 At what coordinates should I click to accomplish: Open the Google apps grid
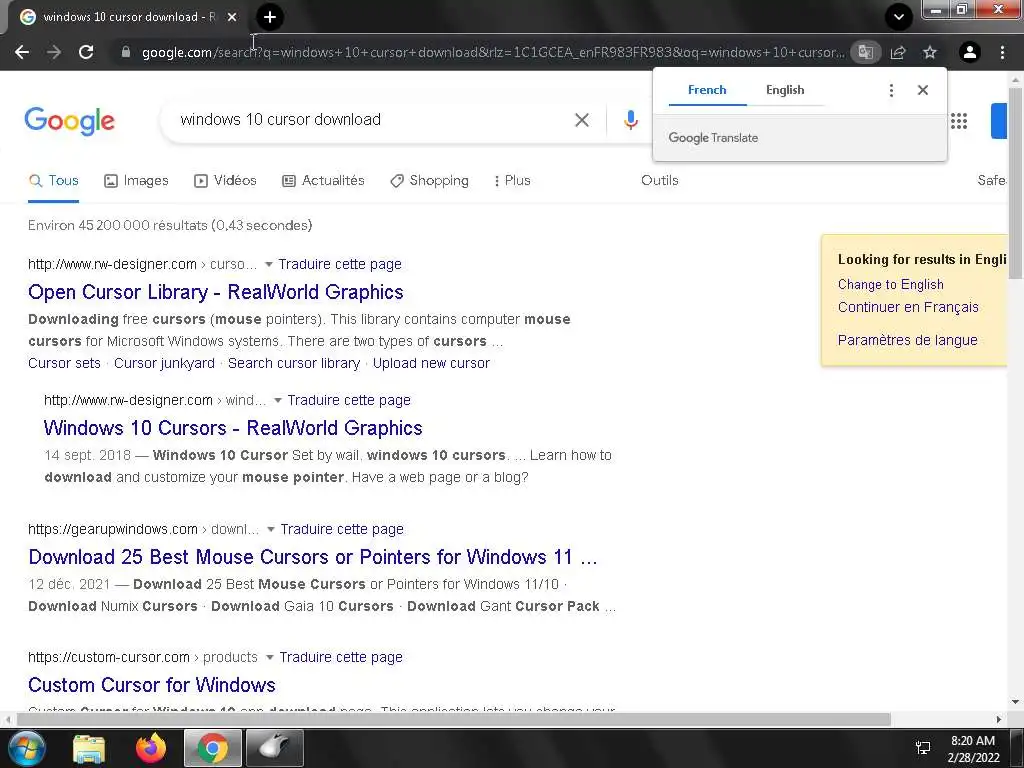pos(959,121)
